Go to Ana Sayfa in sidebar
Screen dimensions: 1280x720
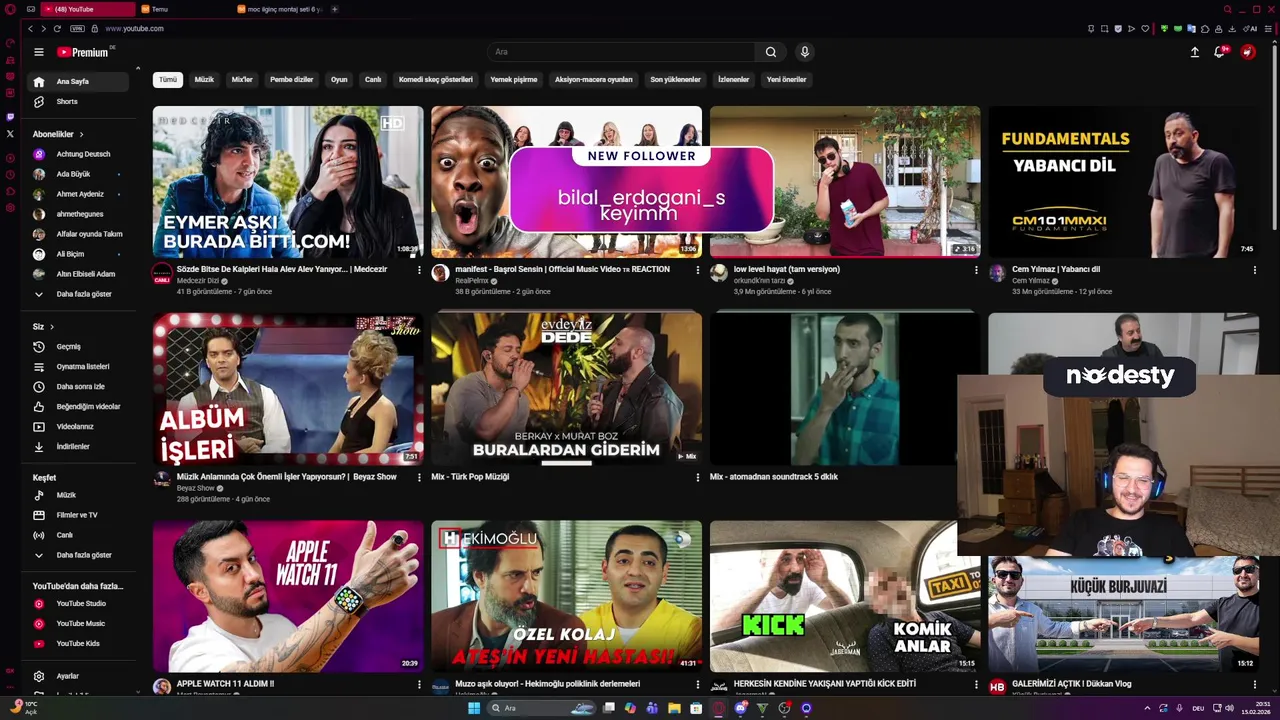80,82
